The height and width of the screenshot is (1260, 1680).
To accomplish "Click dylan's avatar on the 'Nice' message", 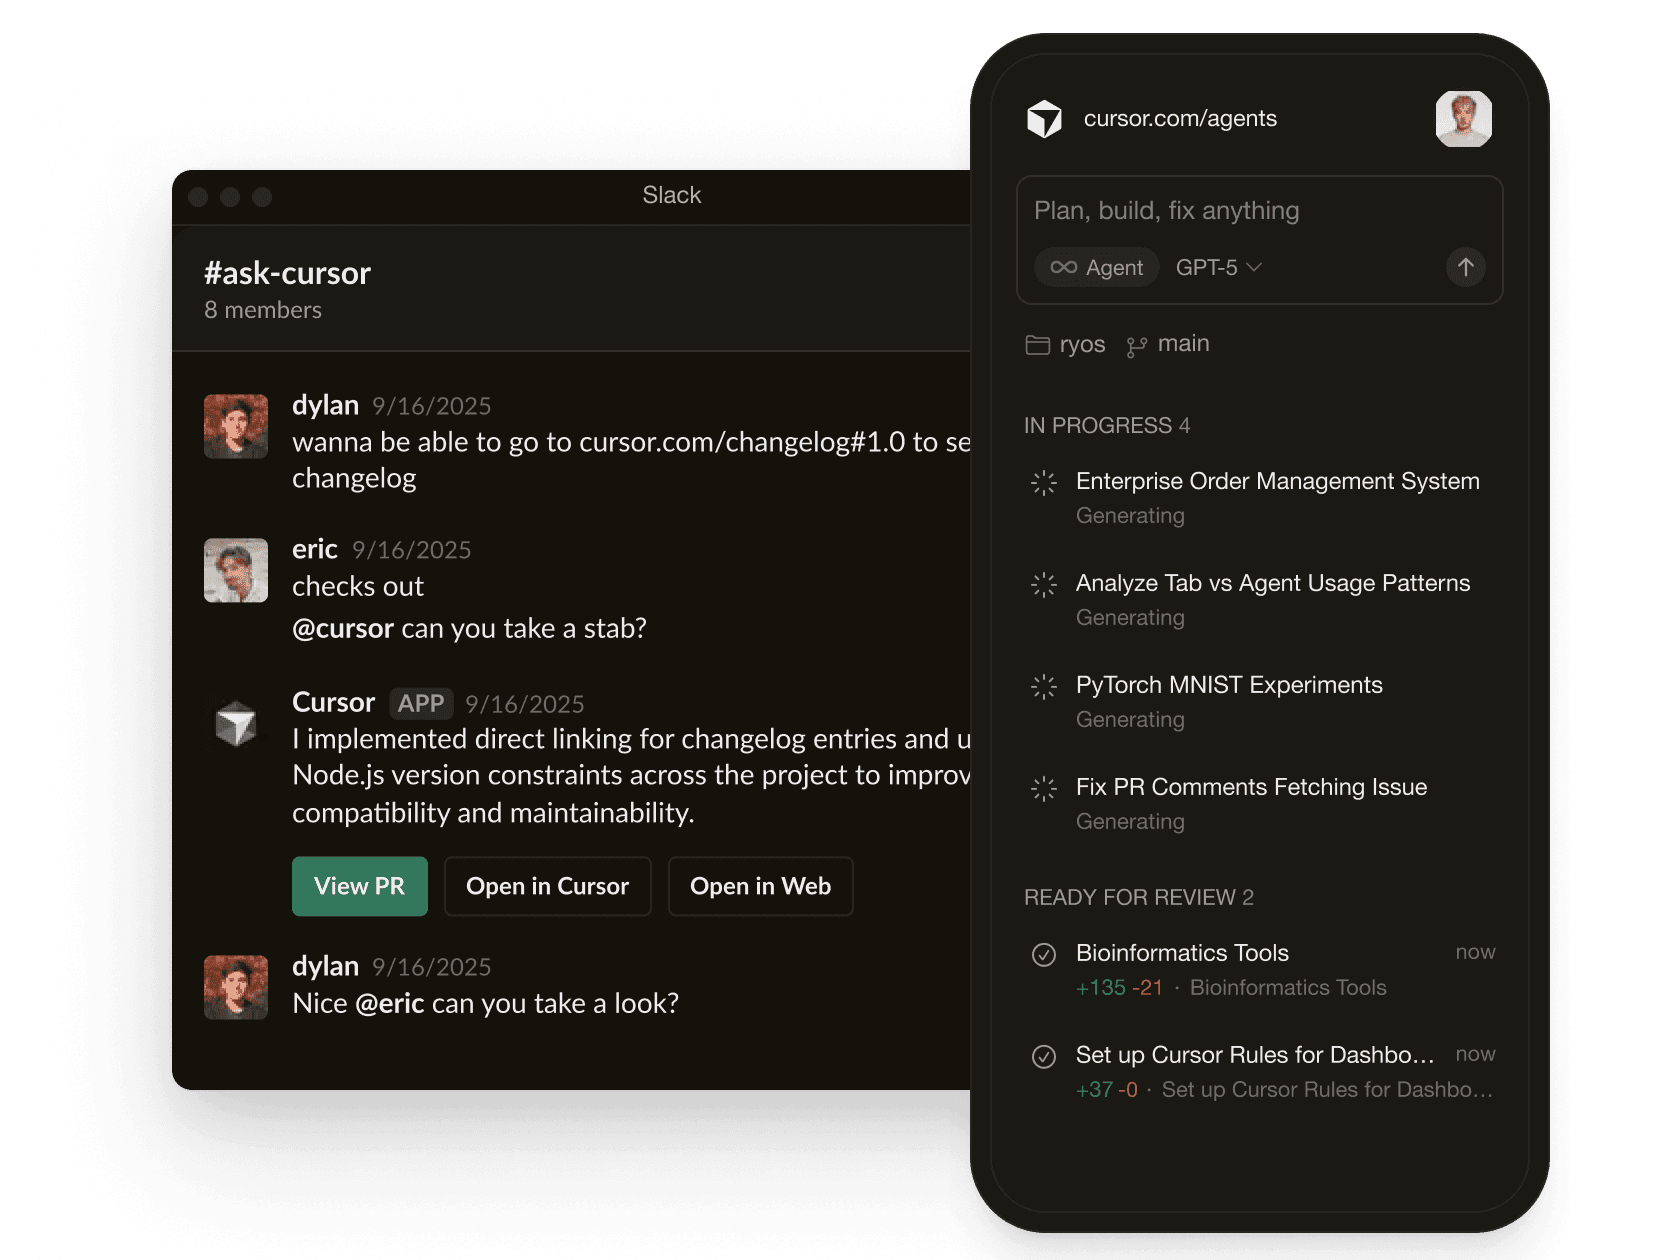I will point(236,987).
